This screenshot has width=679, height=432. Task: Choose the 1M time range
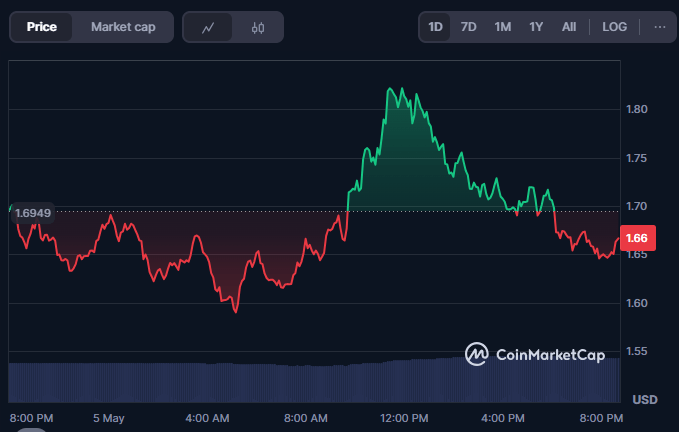click(x=502, y=27)
